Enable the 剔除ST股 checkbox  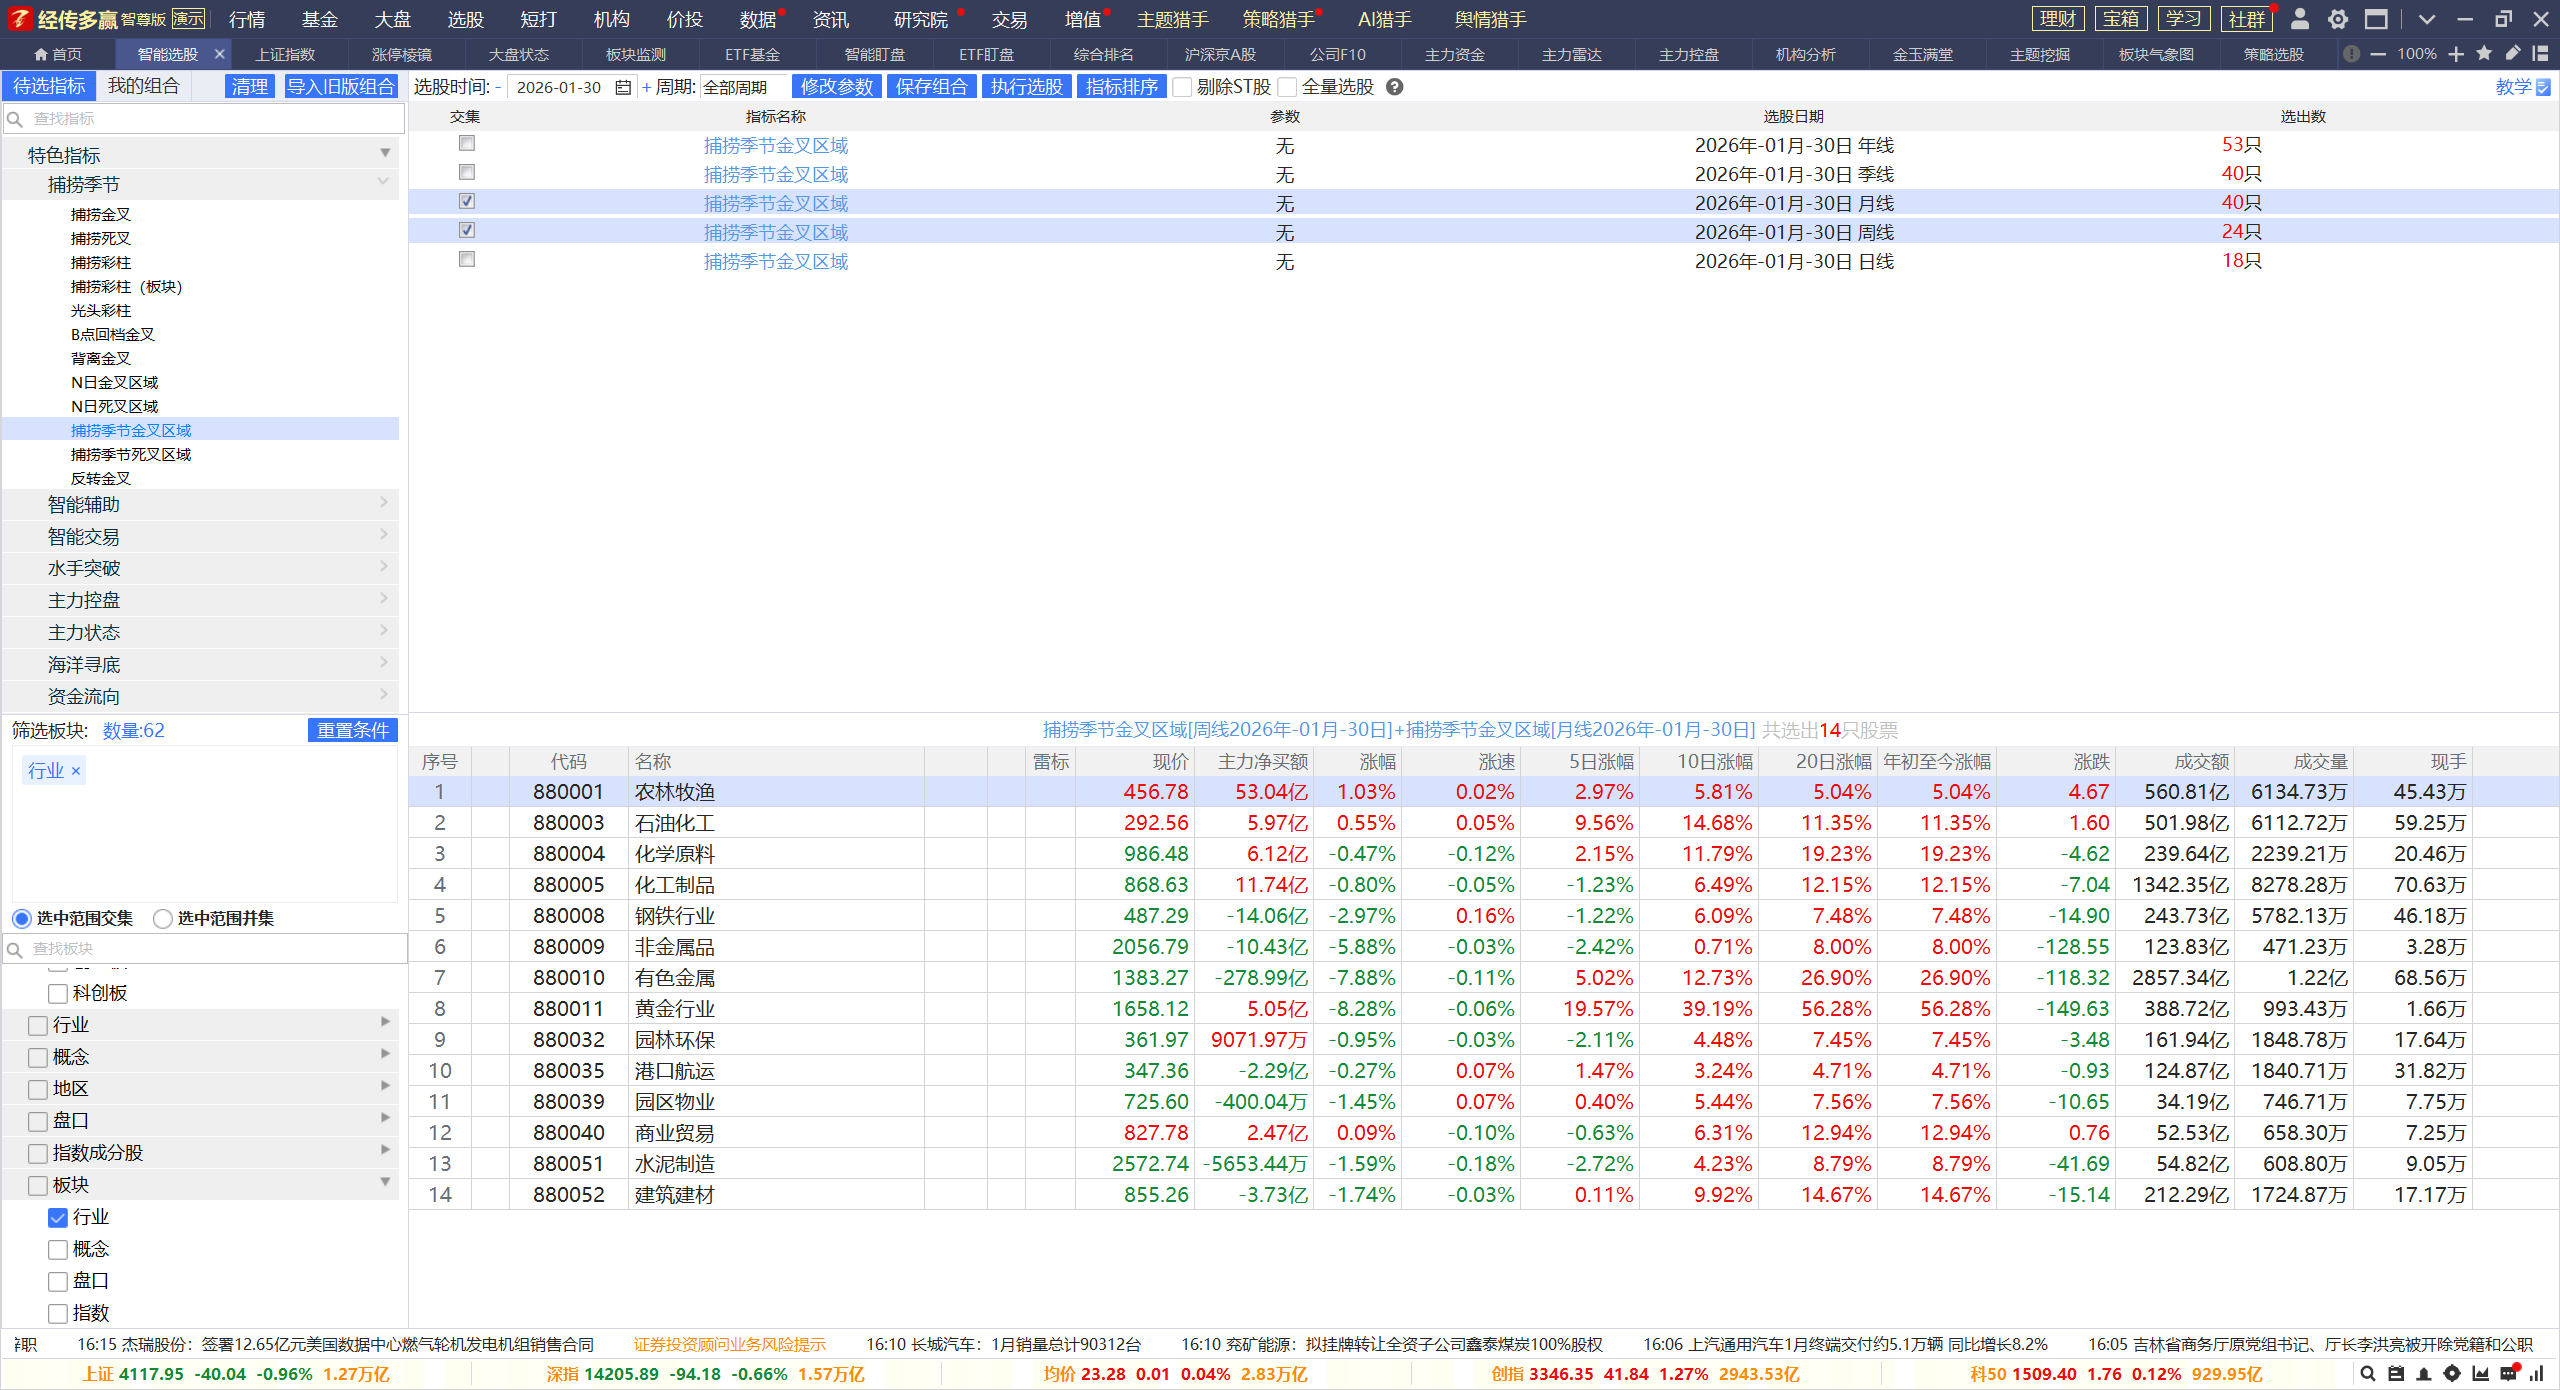(x=1183, y=88)
